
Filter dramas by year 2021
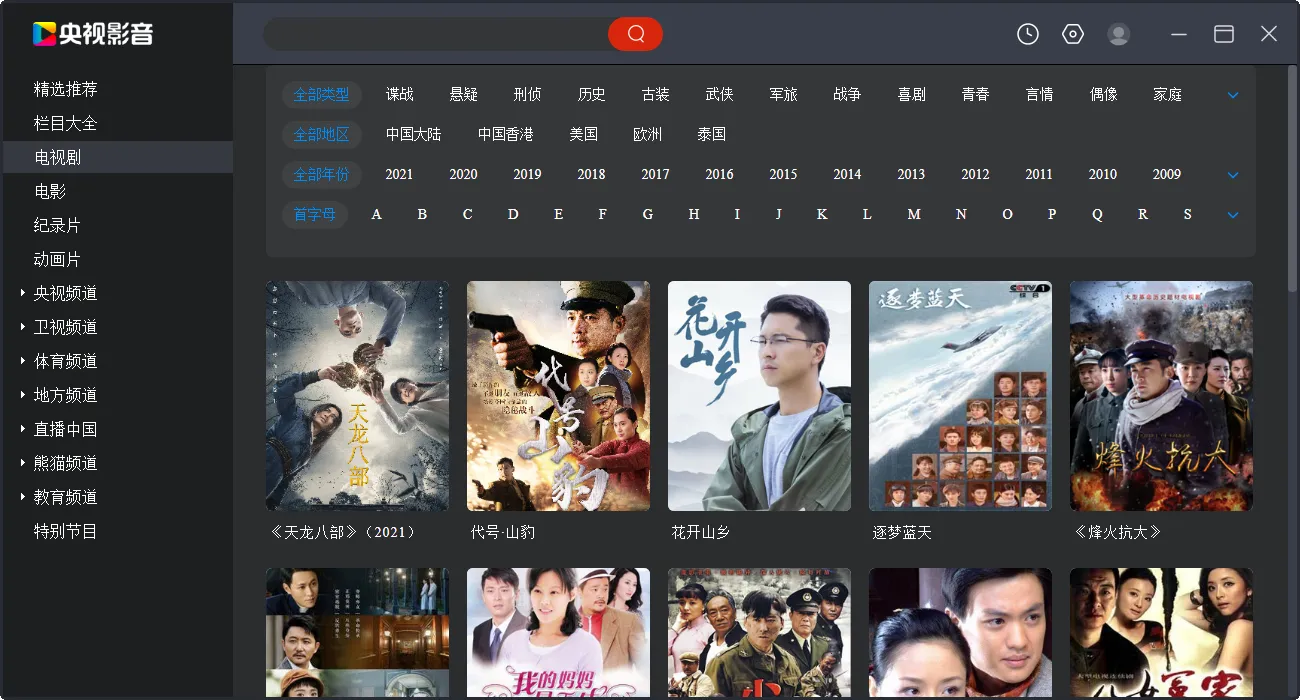399,174
